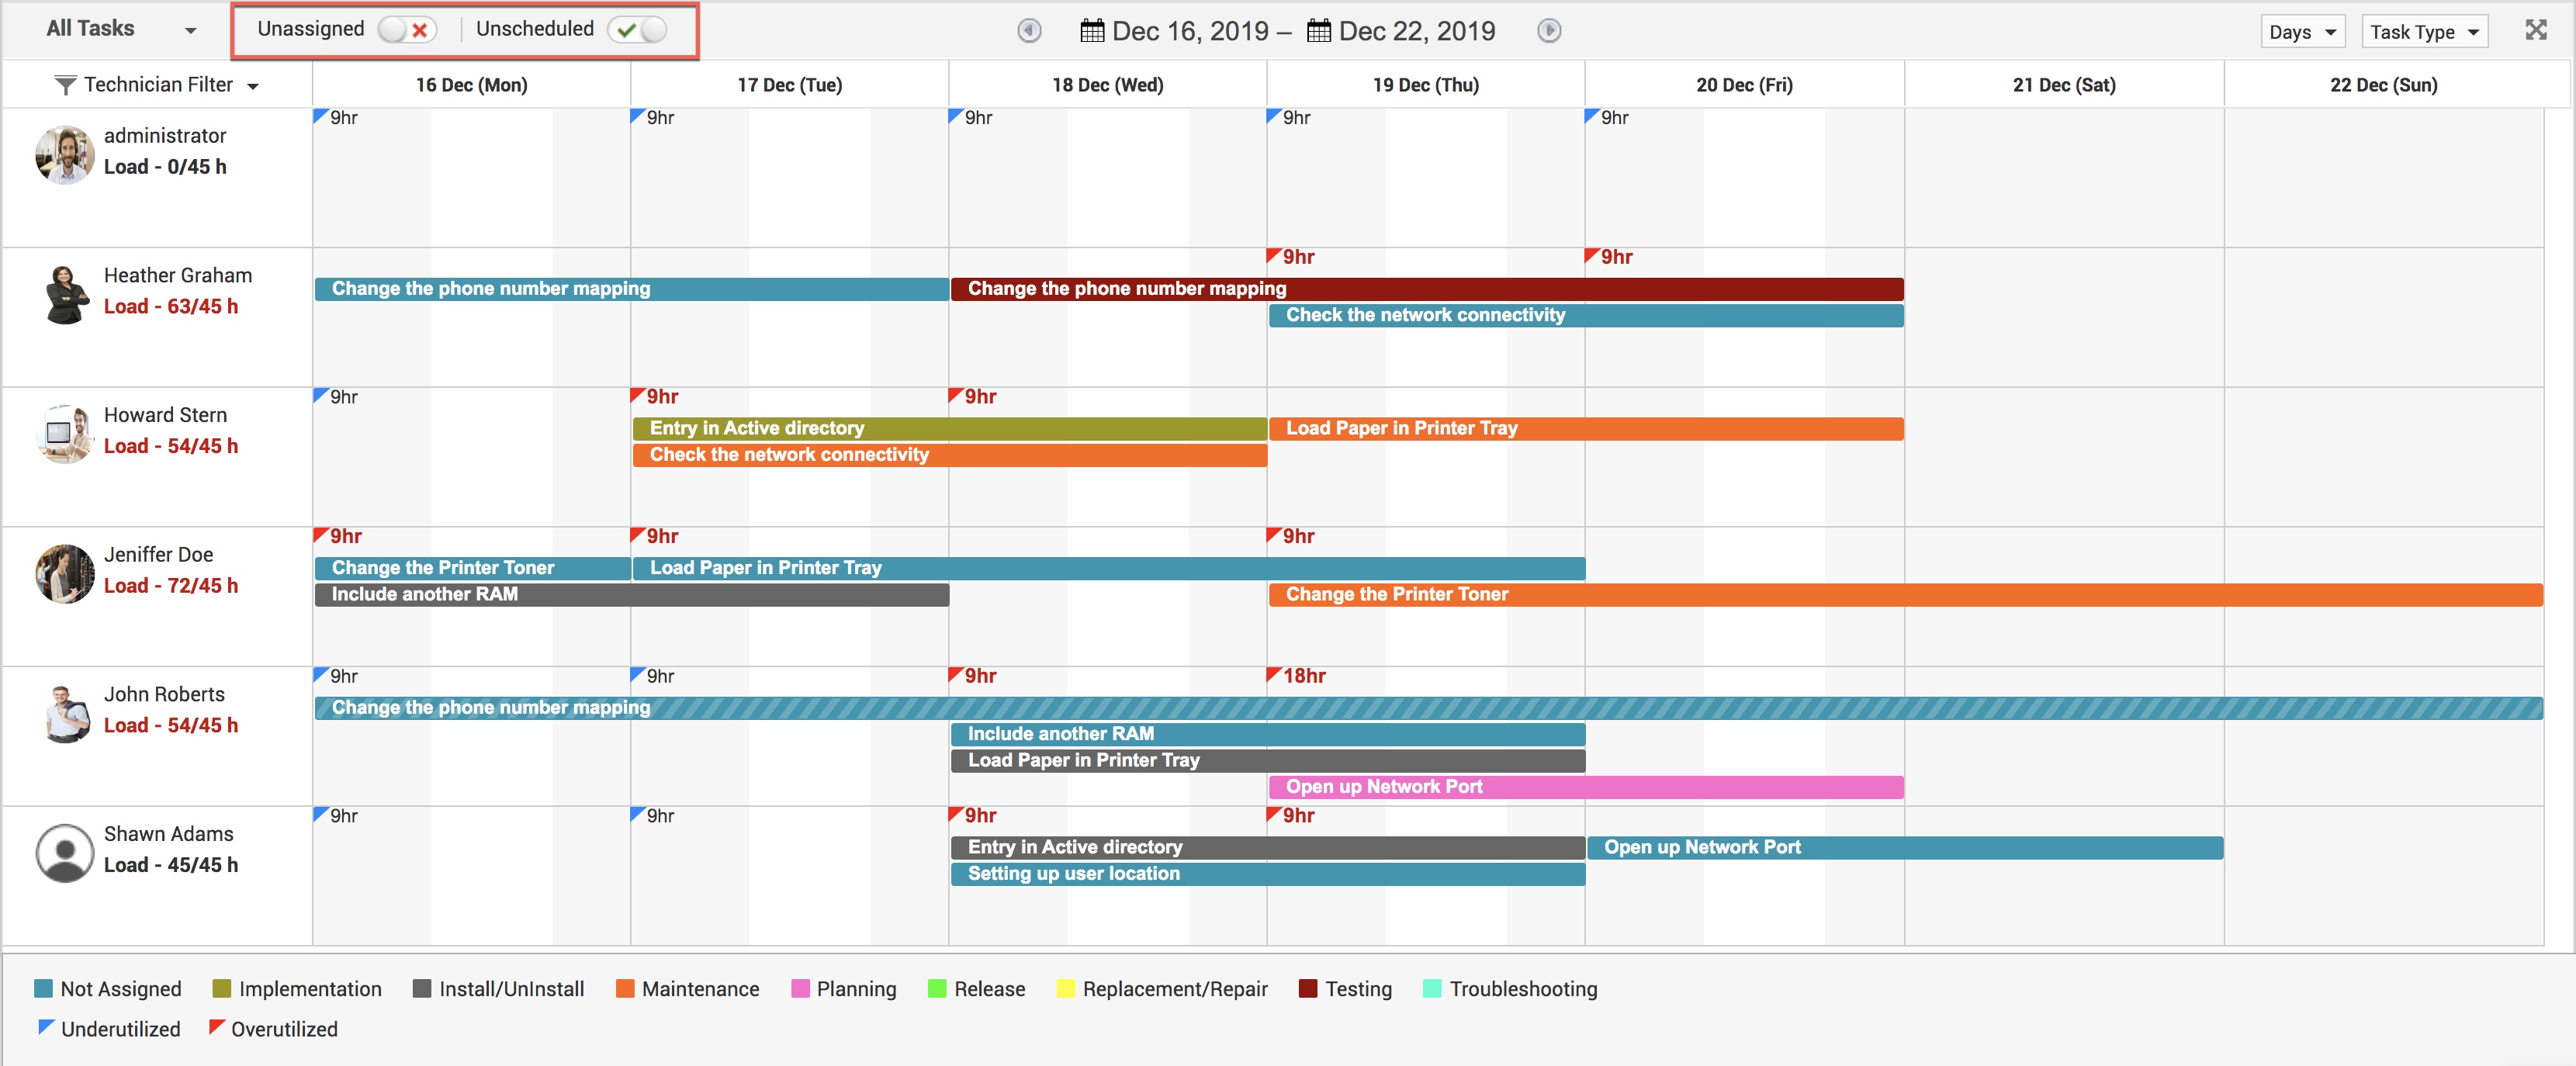This screenshot has height=1066, width=2576.
Task: Open Heather Graham's avatar
Action: point(65,294)
